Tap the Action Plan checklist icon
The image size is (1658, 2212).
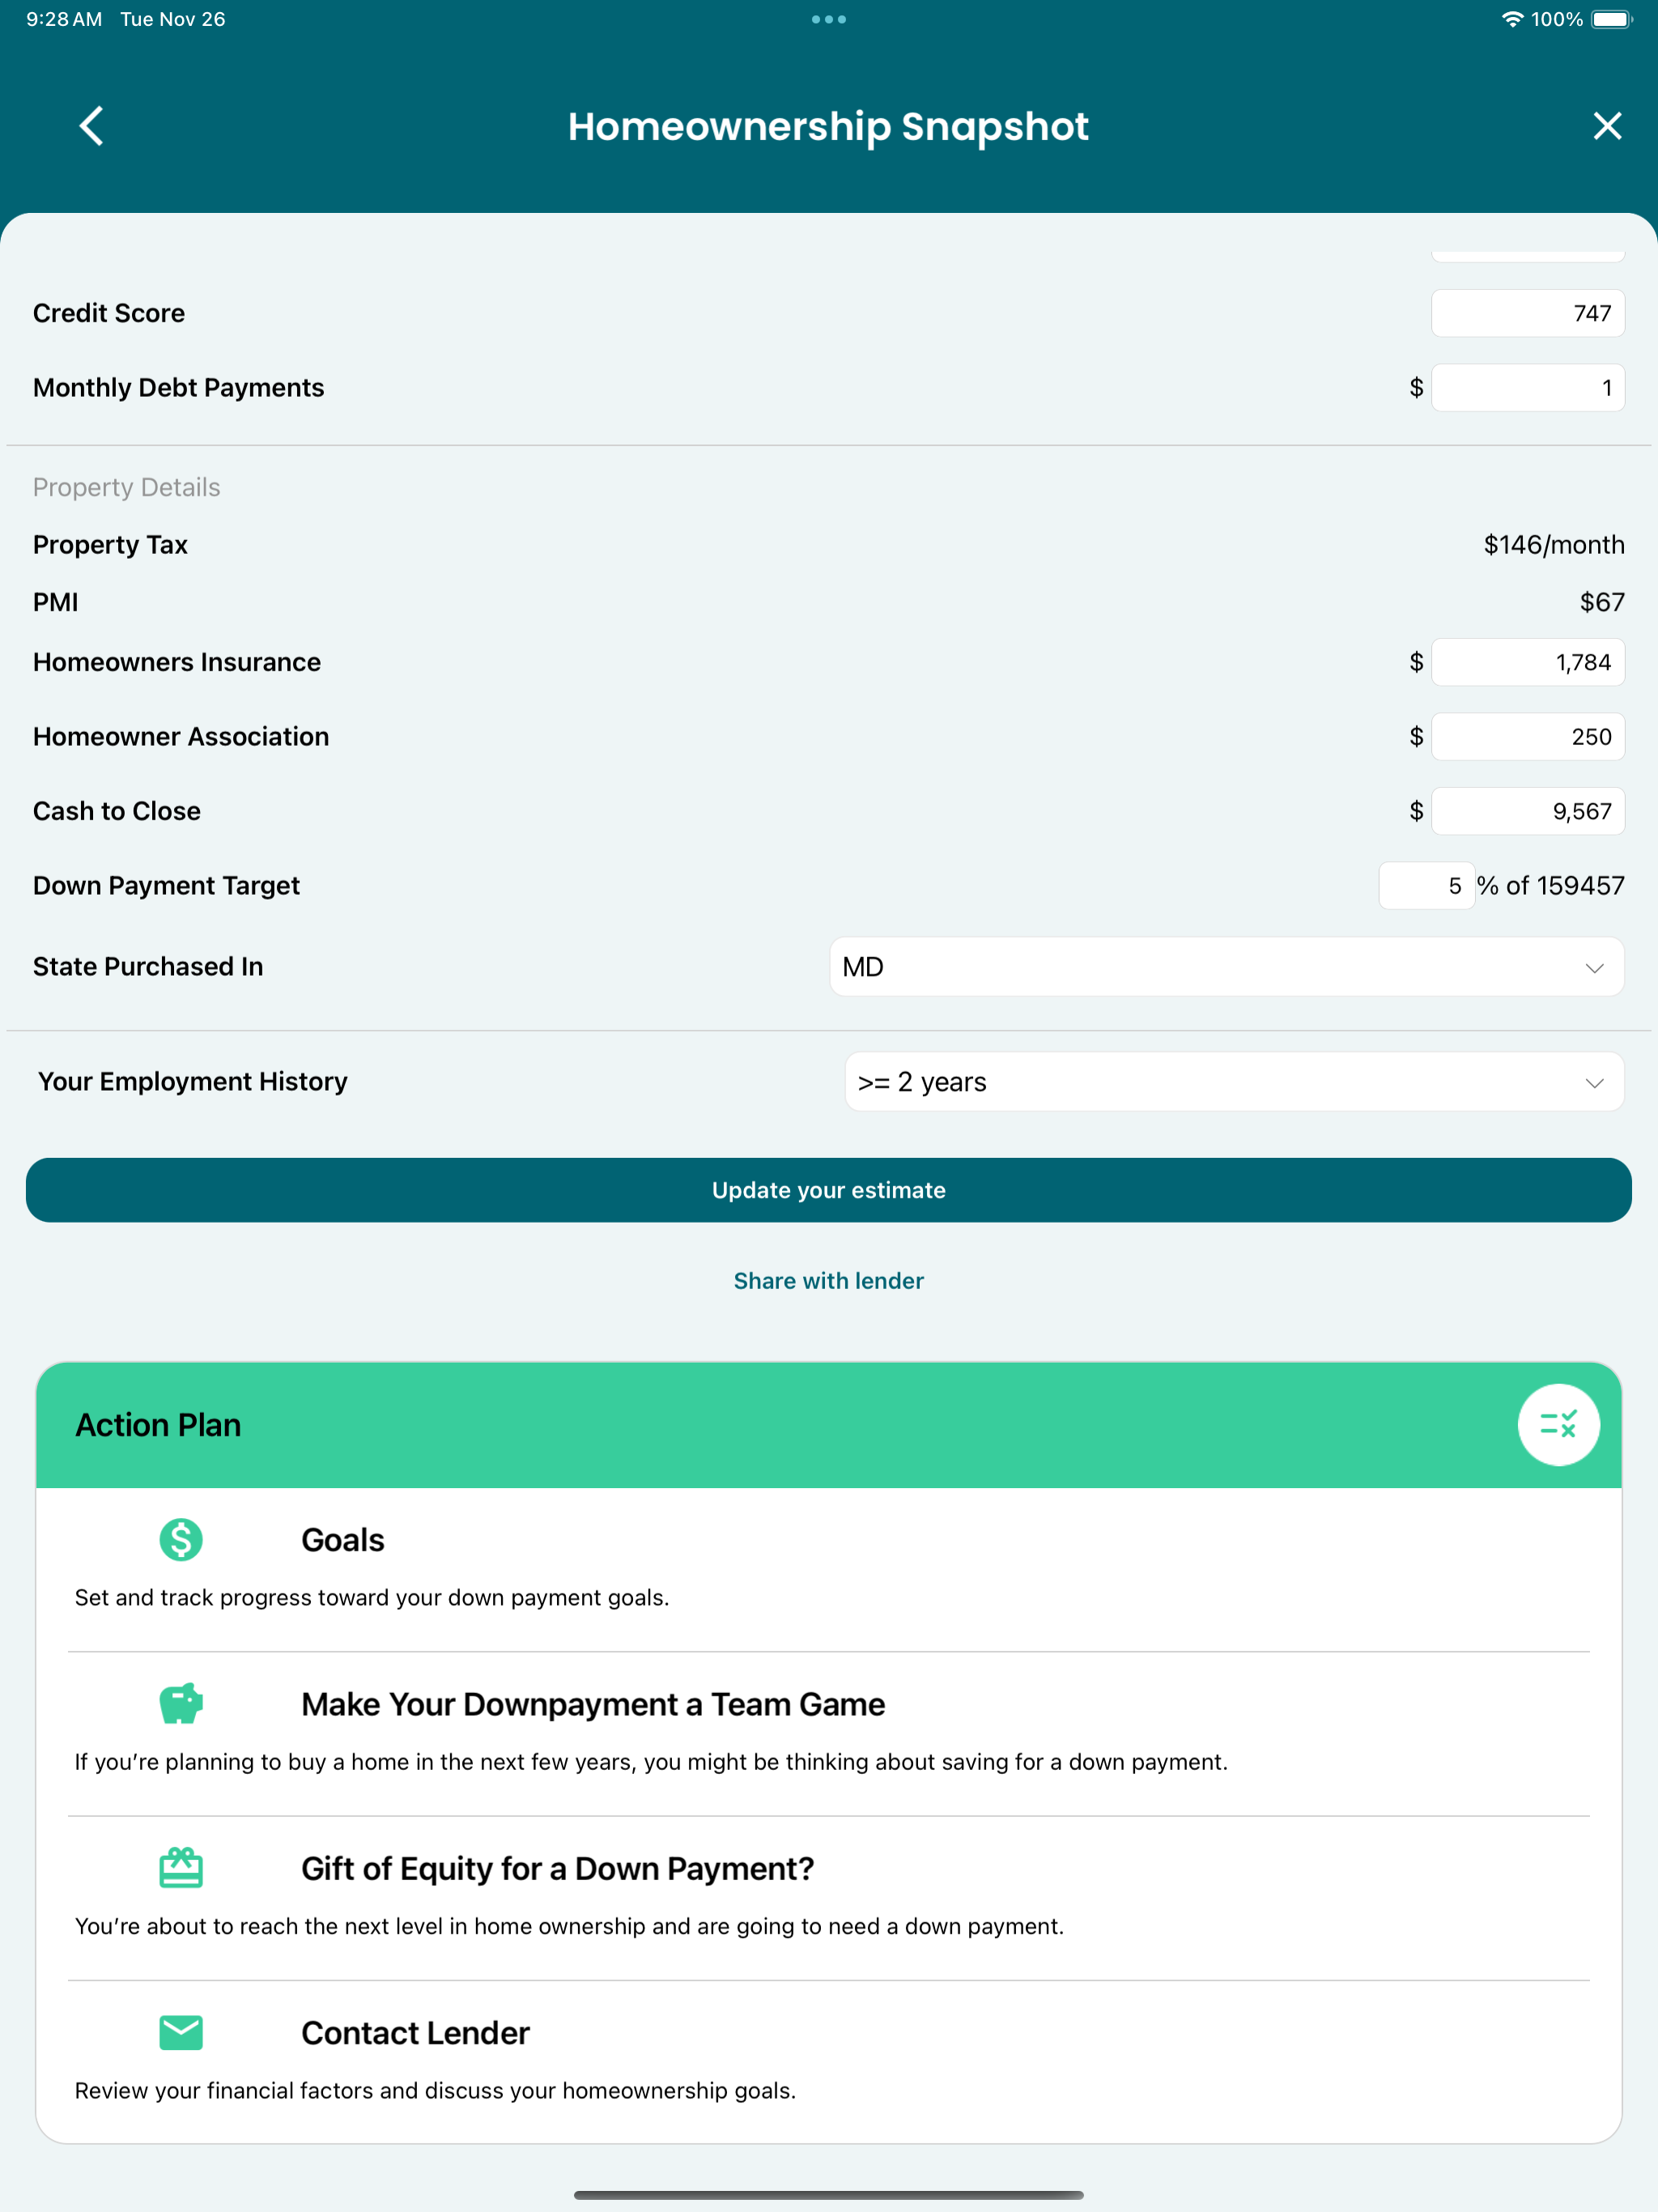pos(1558,1424)
